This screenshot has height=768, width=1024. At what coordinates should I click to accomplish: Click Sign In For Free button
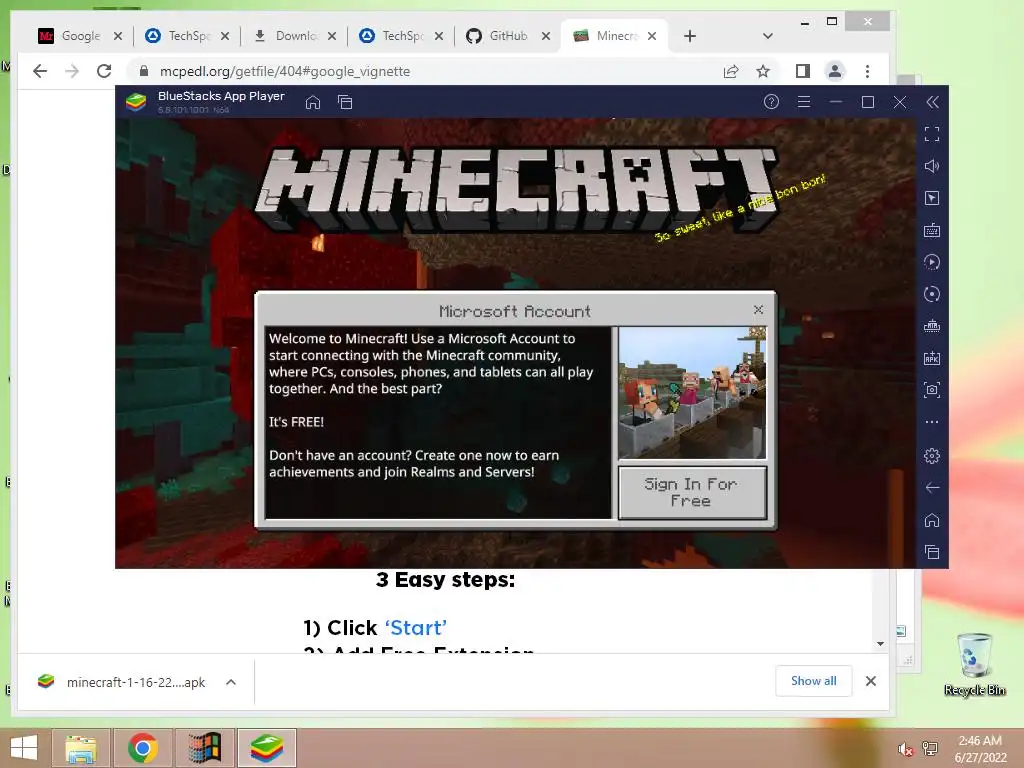692,492
